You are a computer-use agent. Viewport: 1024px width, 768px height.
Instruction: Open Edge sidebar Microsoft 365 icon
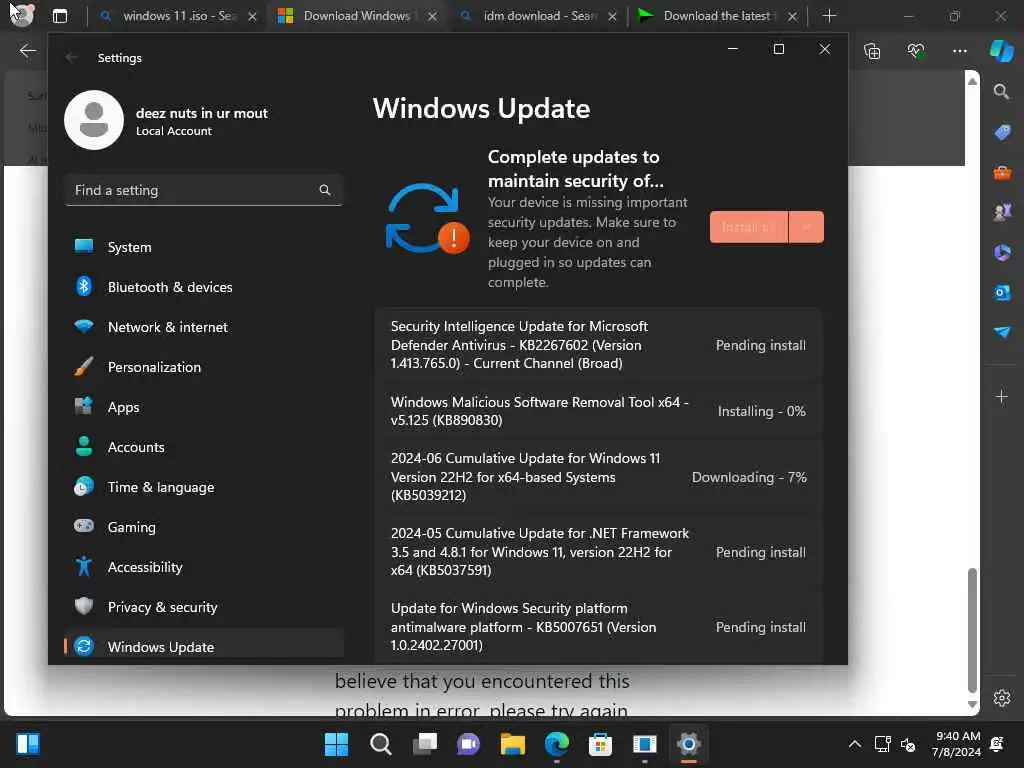click(x=1002, y=253)
